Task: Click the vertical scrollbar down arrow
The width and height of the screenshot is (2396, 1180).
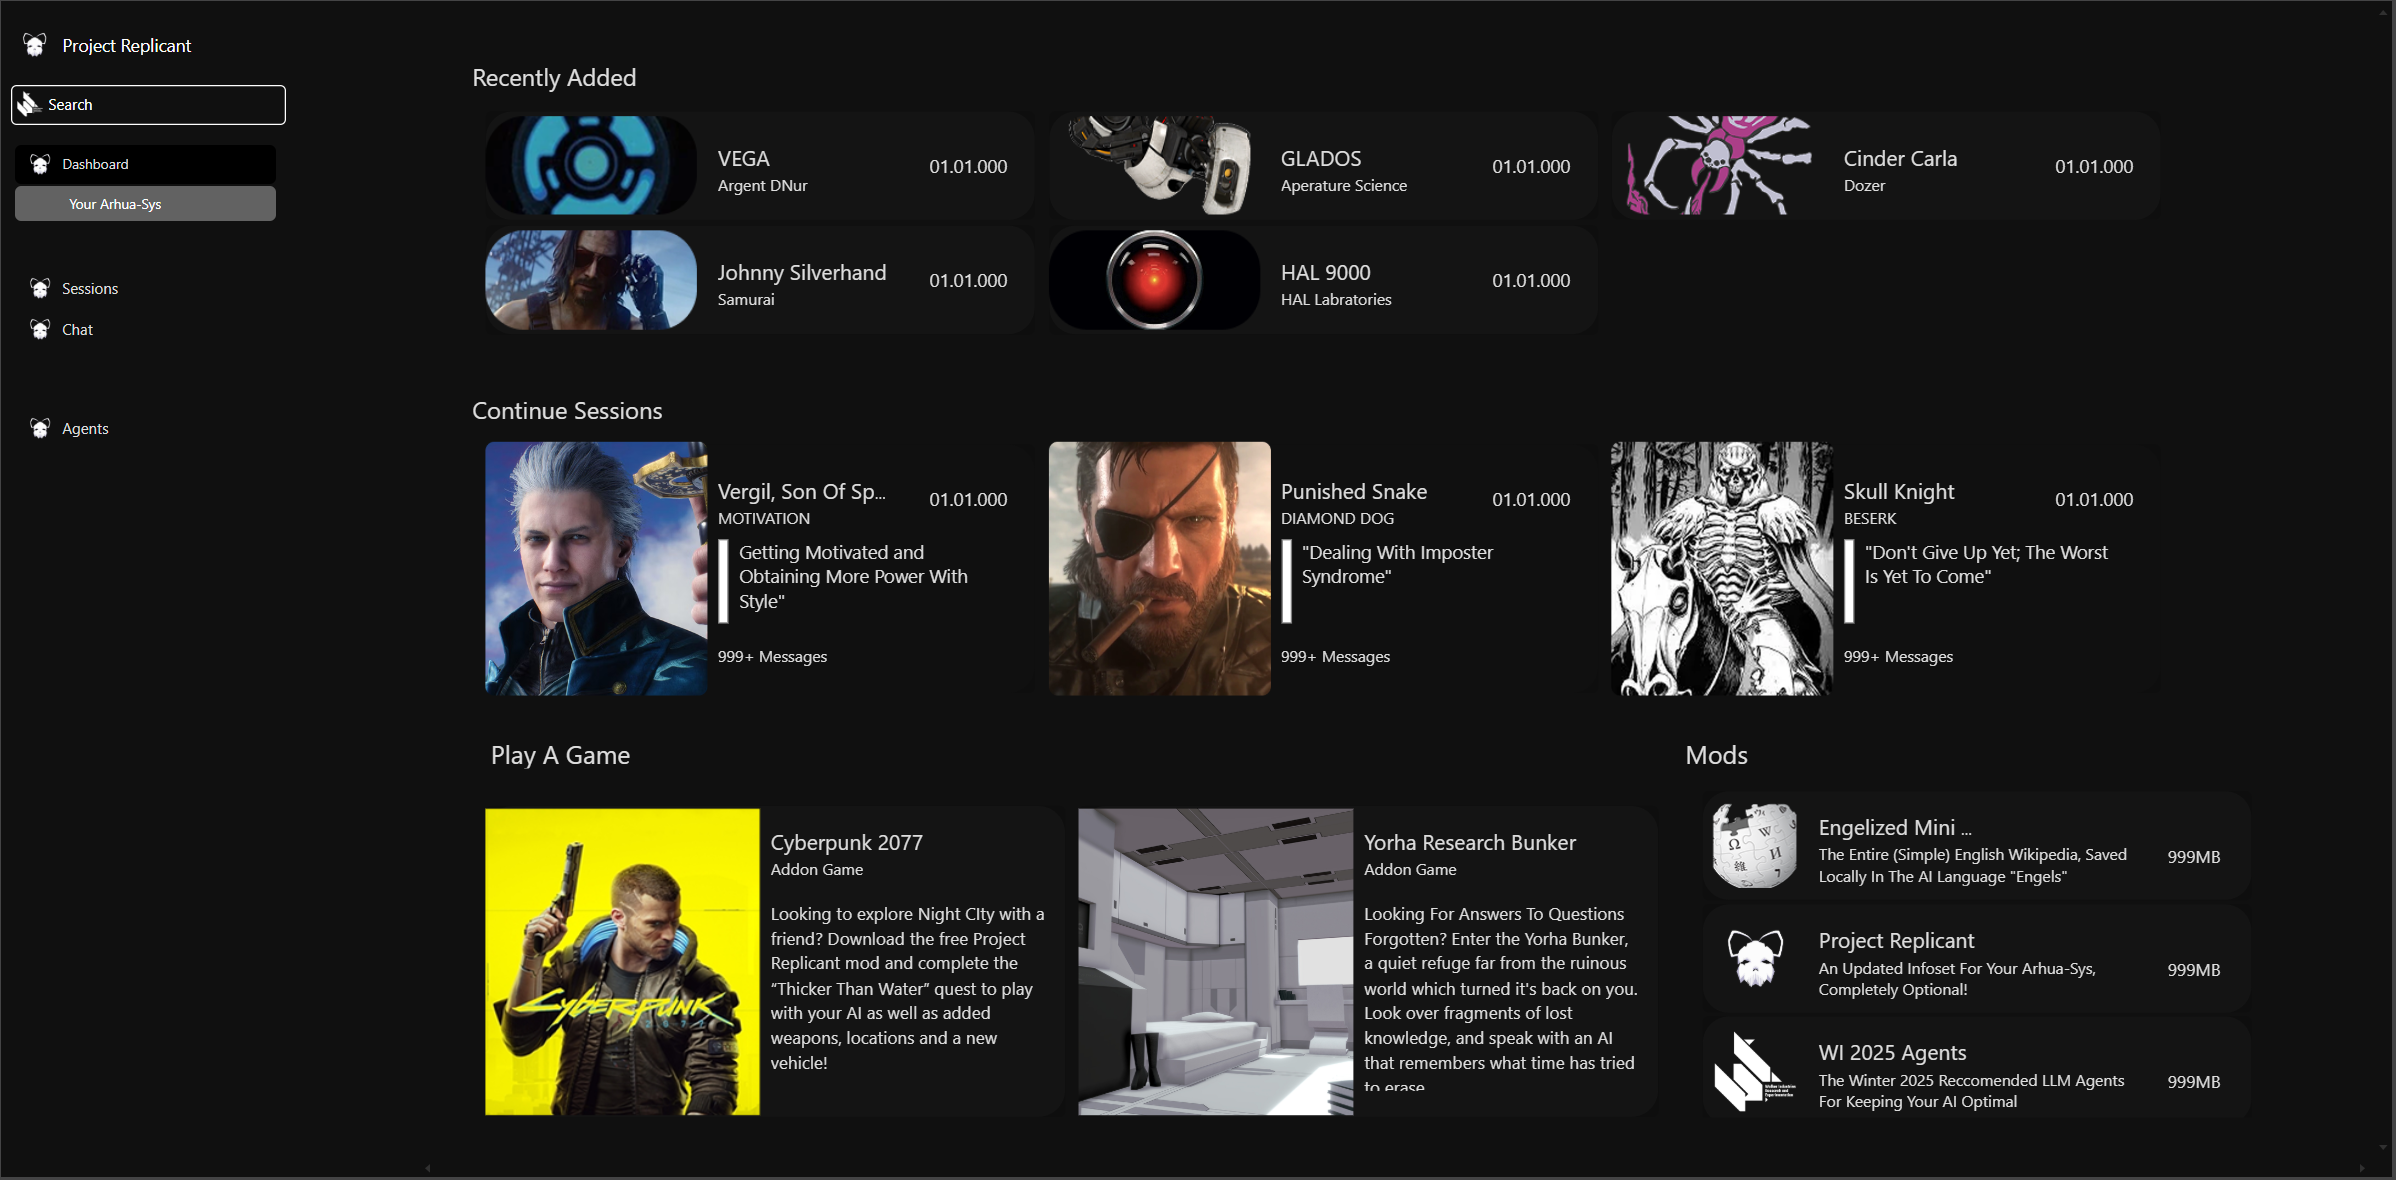Action: pos(2383,1148)
